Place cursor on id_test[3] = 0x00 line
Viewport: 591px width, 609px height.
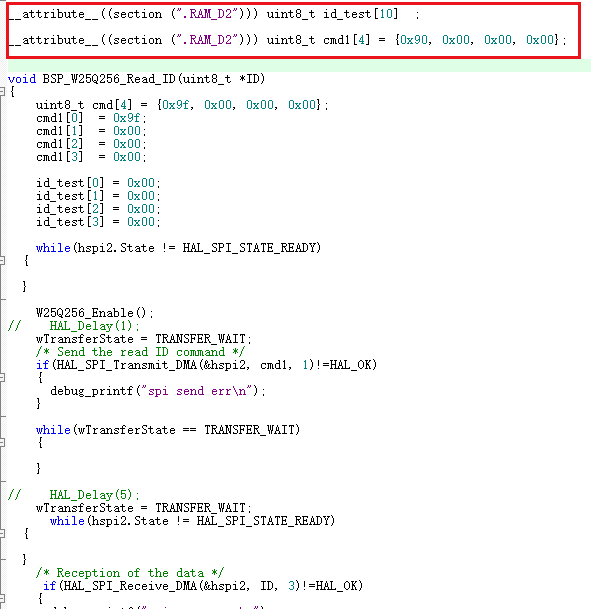pyautogui.click(x=98, y=222)
